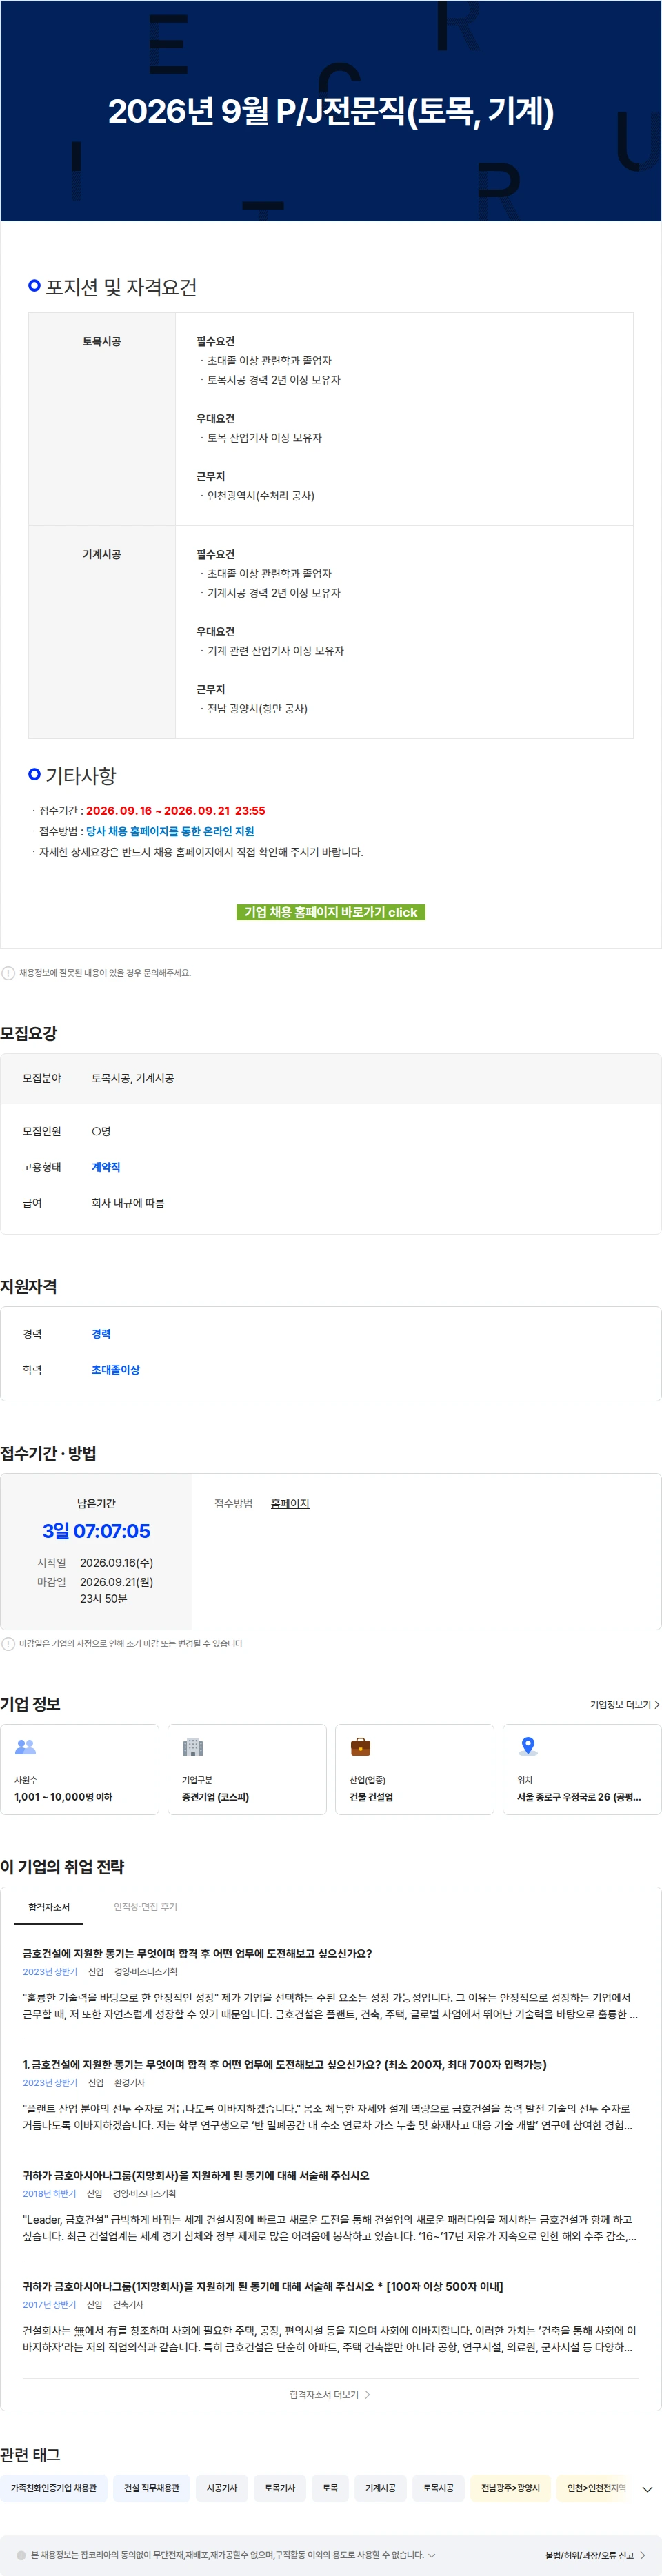The image size is (662, 2576).
Task: Open 기업정보 더보기 link
Action: (x=624, y=1704)
